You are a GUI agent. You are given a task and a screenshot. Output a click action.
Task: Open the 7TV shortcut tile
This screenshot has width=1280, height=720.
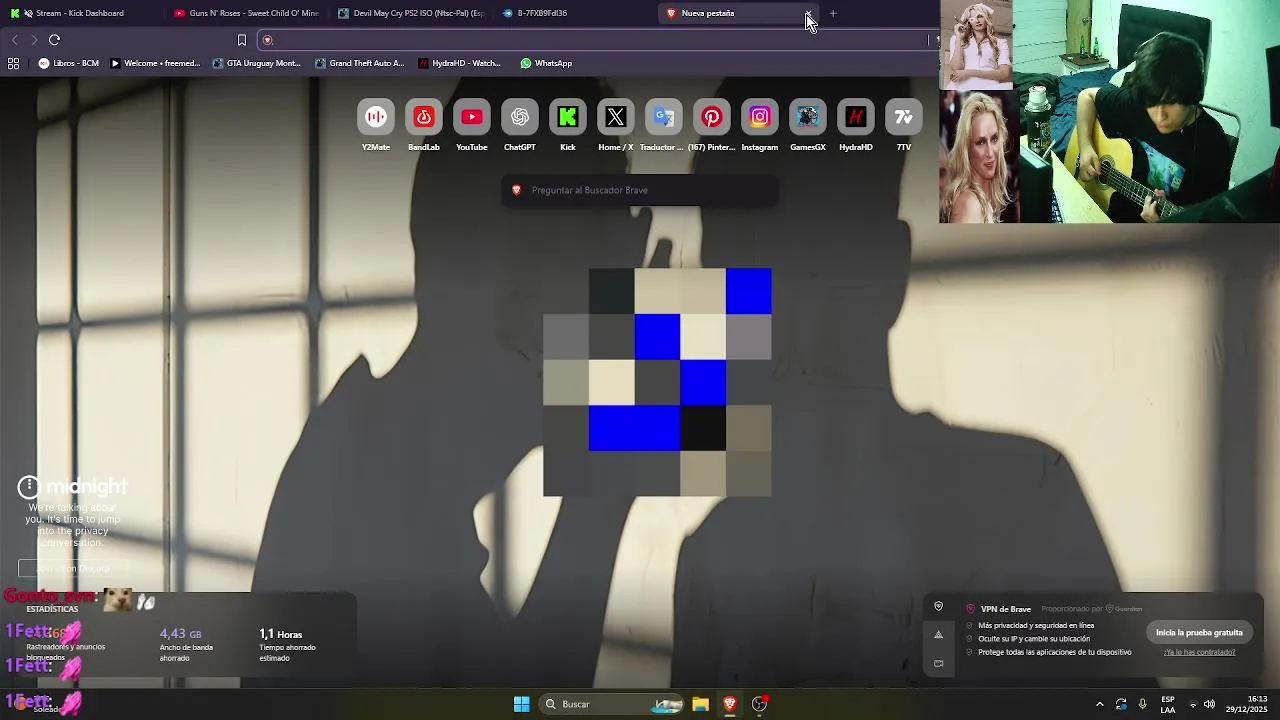point(904,118)
